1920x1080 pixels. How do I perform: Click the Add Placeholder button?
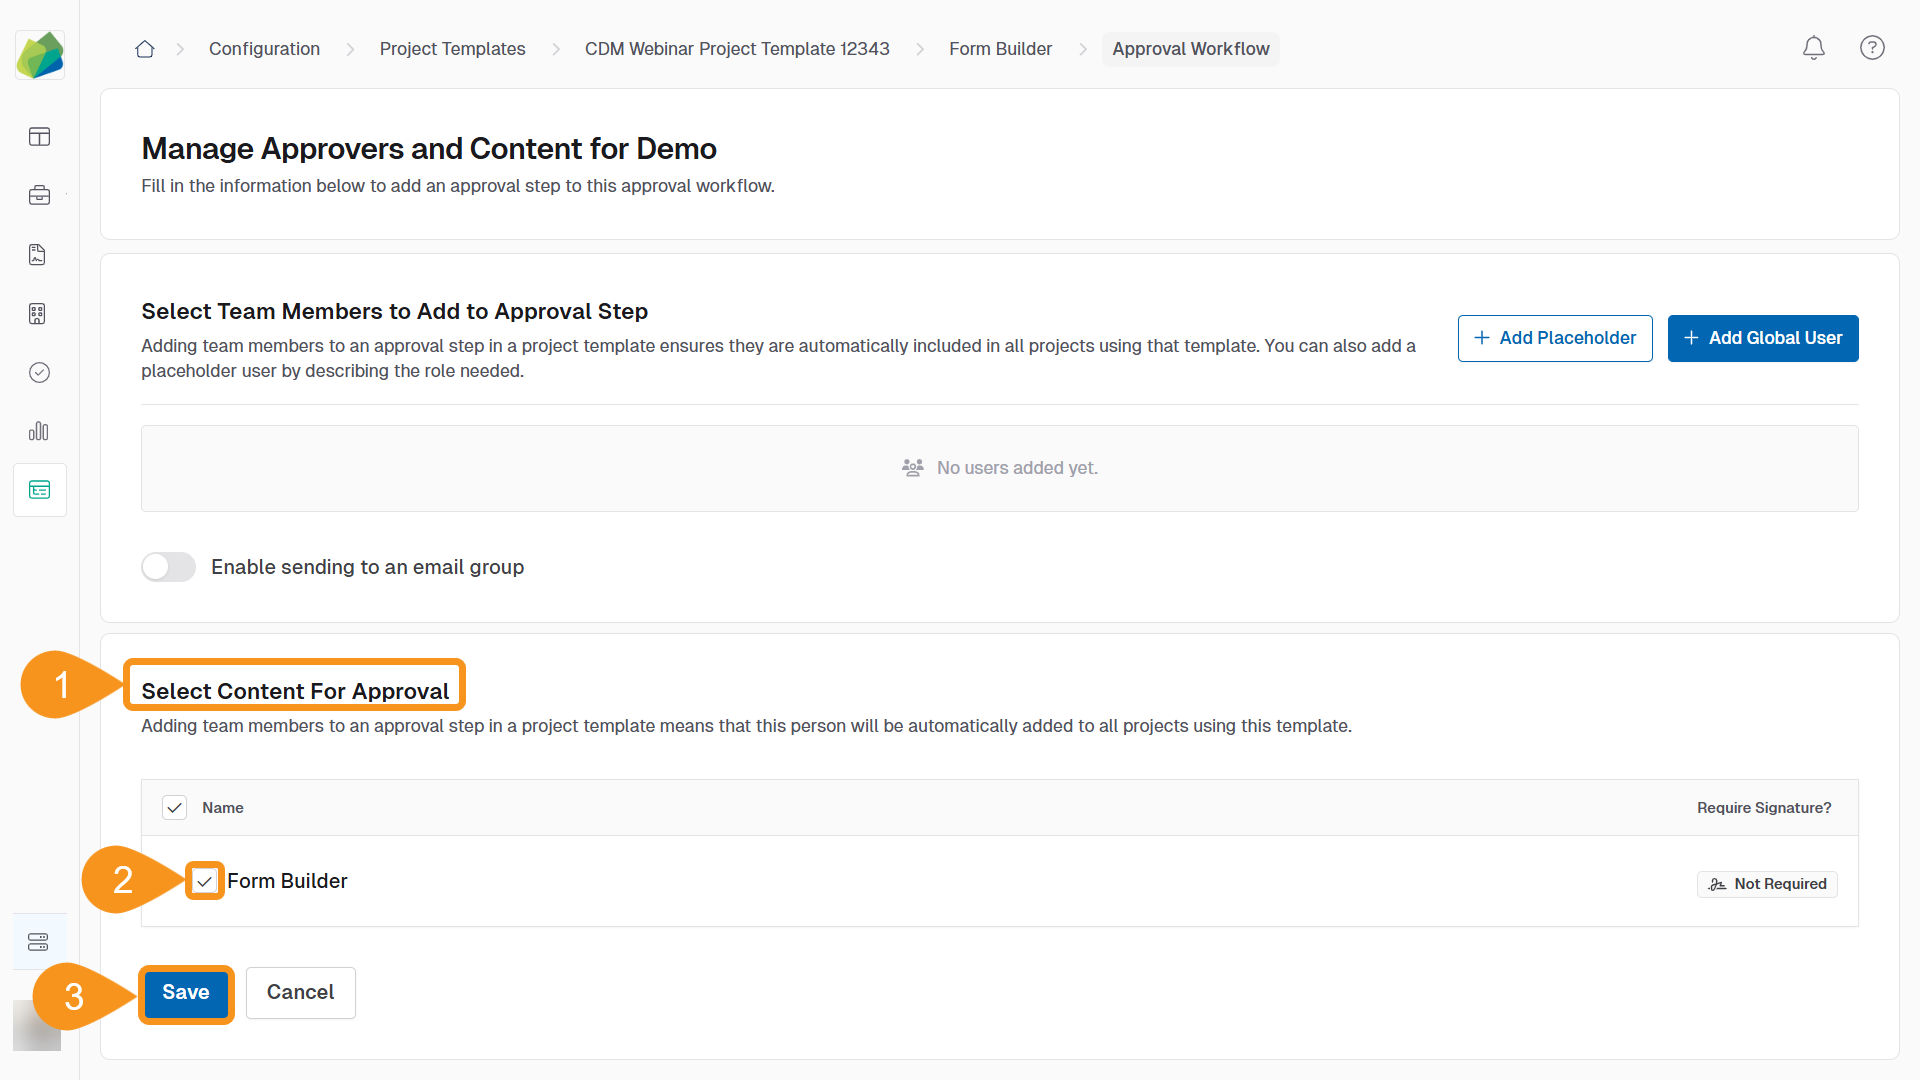tap(1554, 338)
